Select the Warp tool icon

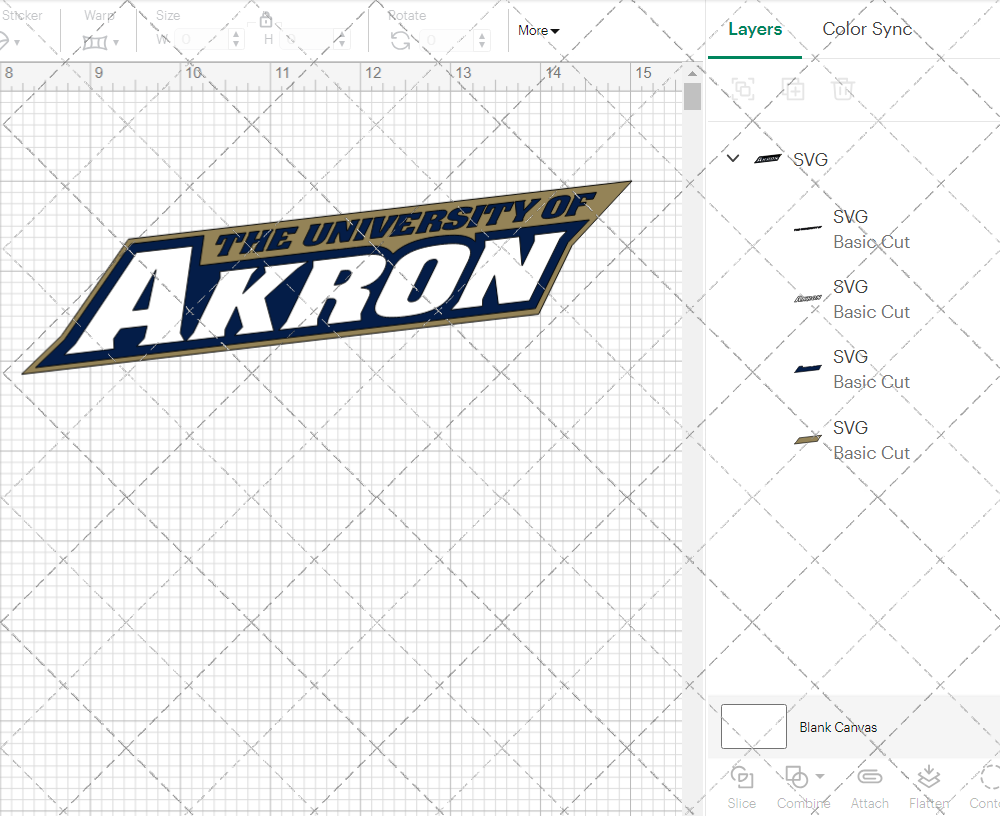click(97, 42)
